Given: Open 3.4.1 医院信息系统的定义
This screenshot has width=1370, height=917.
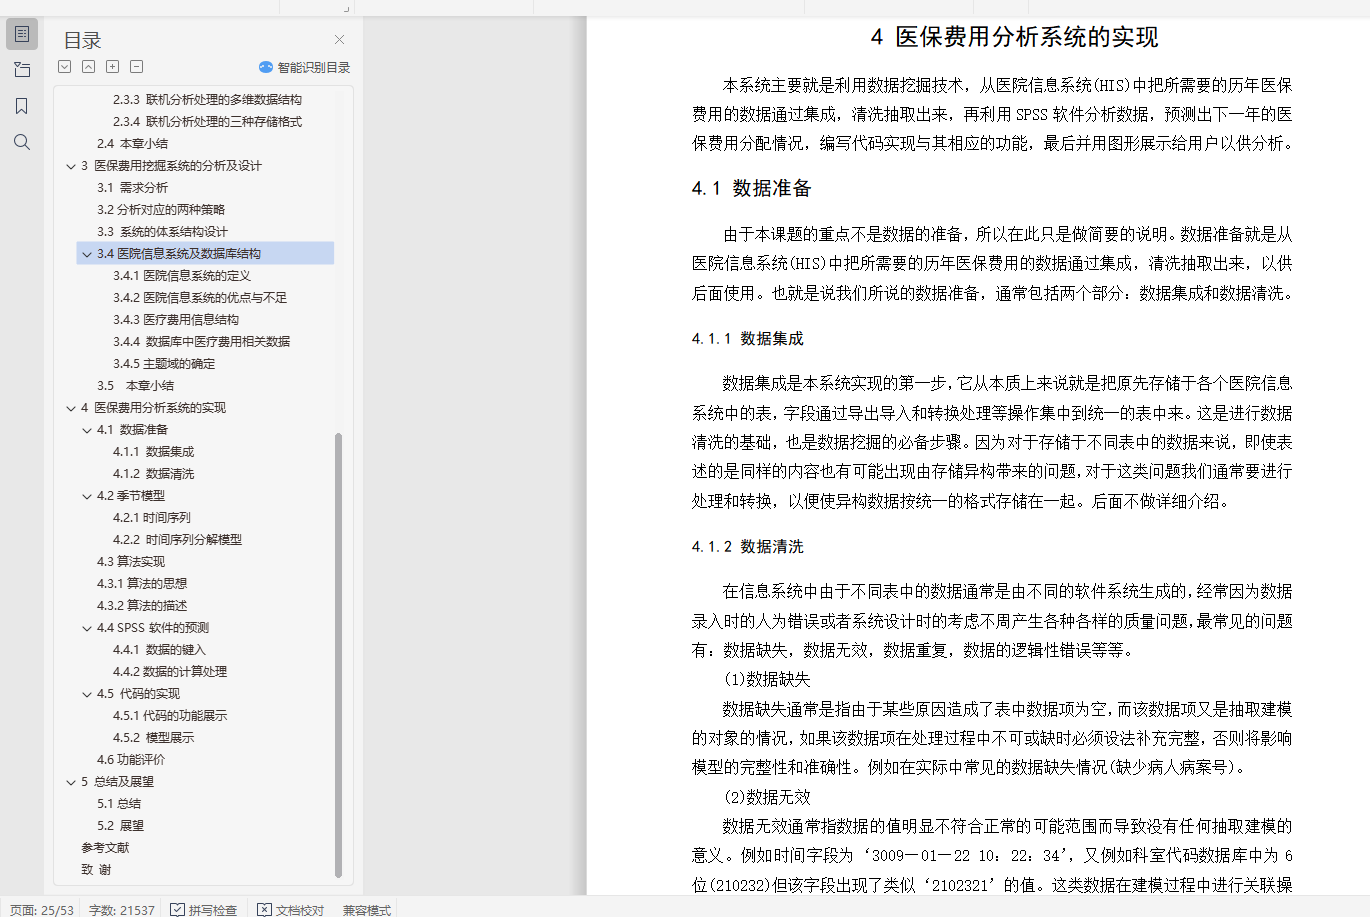Looking at the screenshot, I should (x=182, y=276).
